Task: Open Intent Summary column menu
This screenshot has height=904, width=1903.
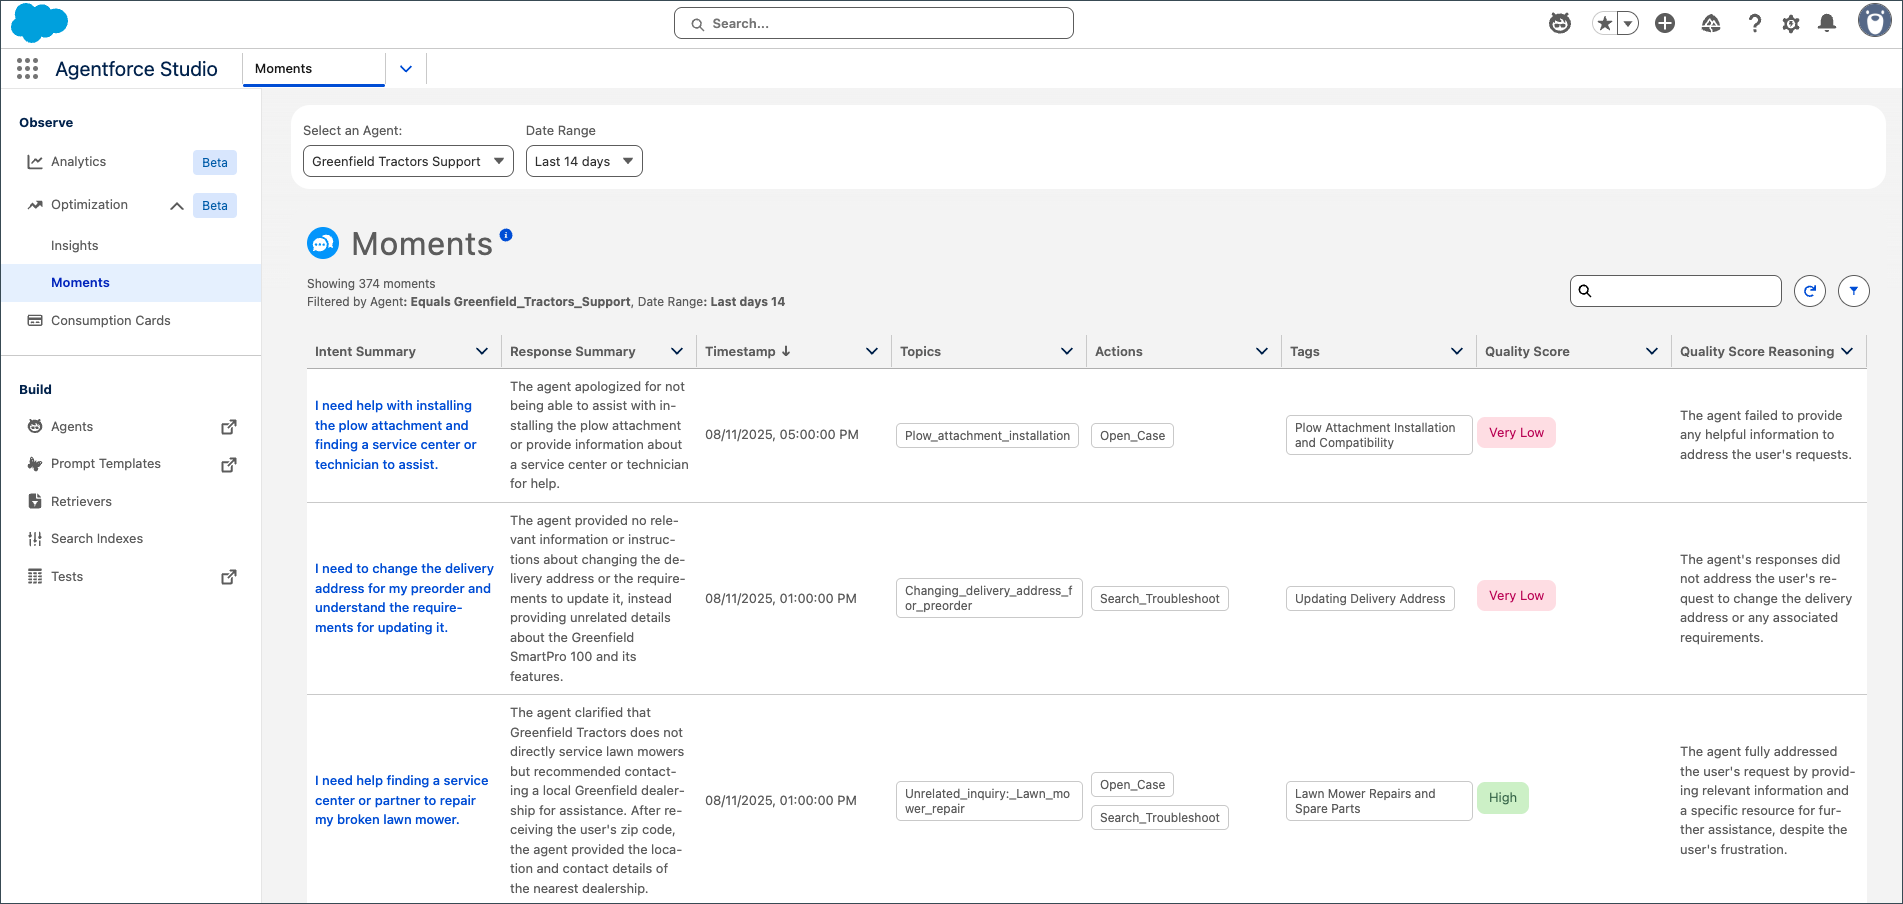Action: [482, 351]
